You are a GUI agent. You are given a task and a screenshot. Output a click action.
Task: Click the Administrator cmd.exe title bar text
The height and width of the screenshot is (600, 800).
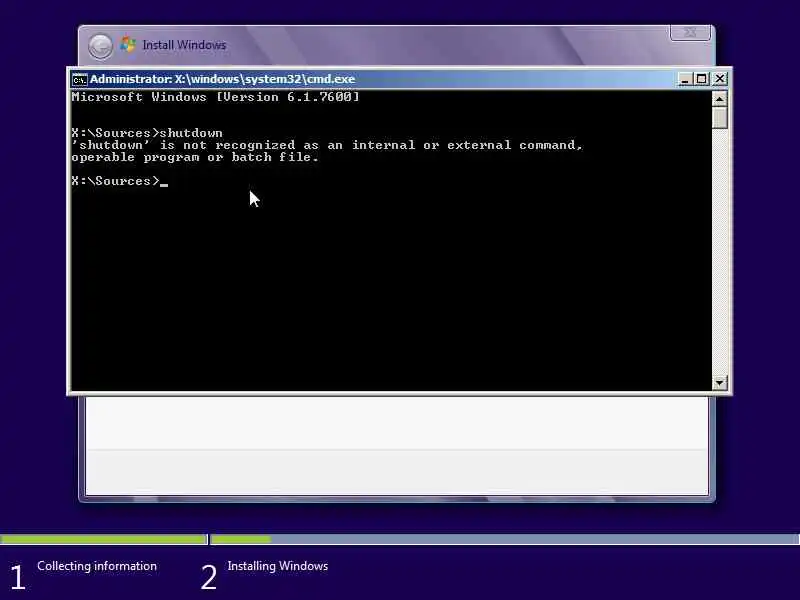[222, 79]
